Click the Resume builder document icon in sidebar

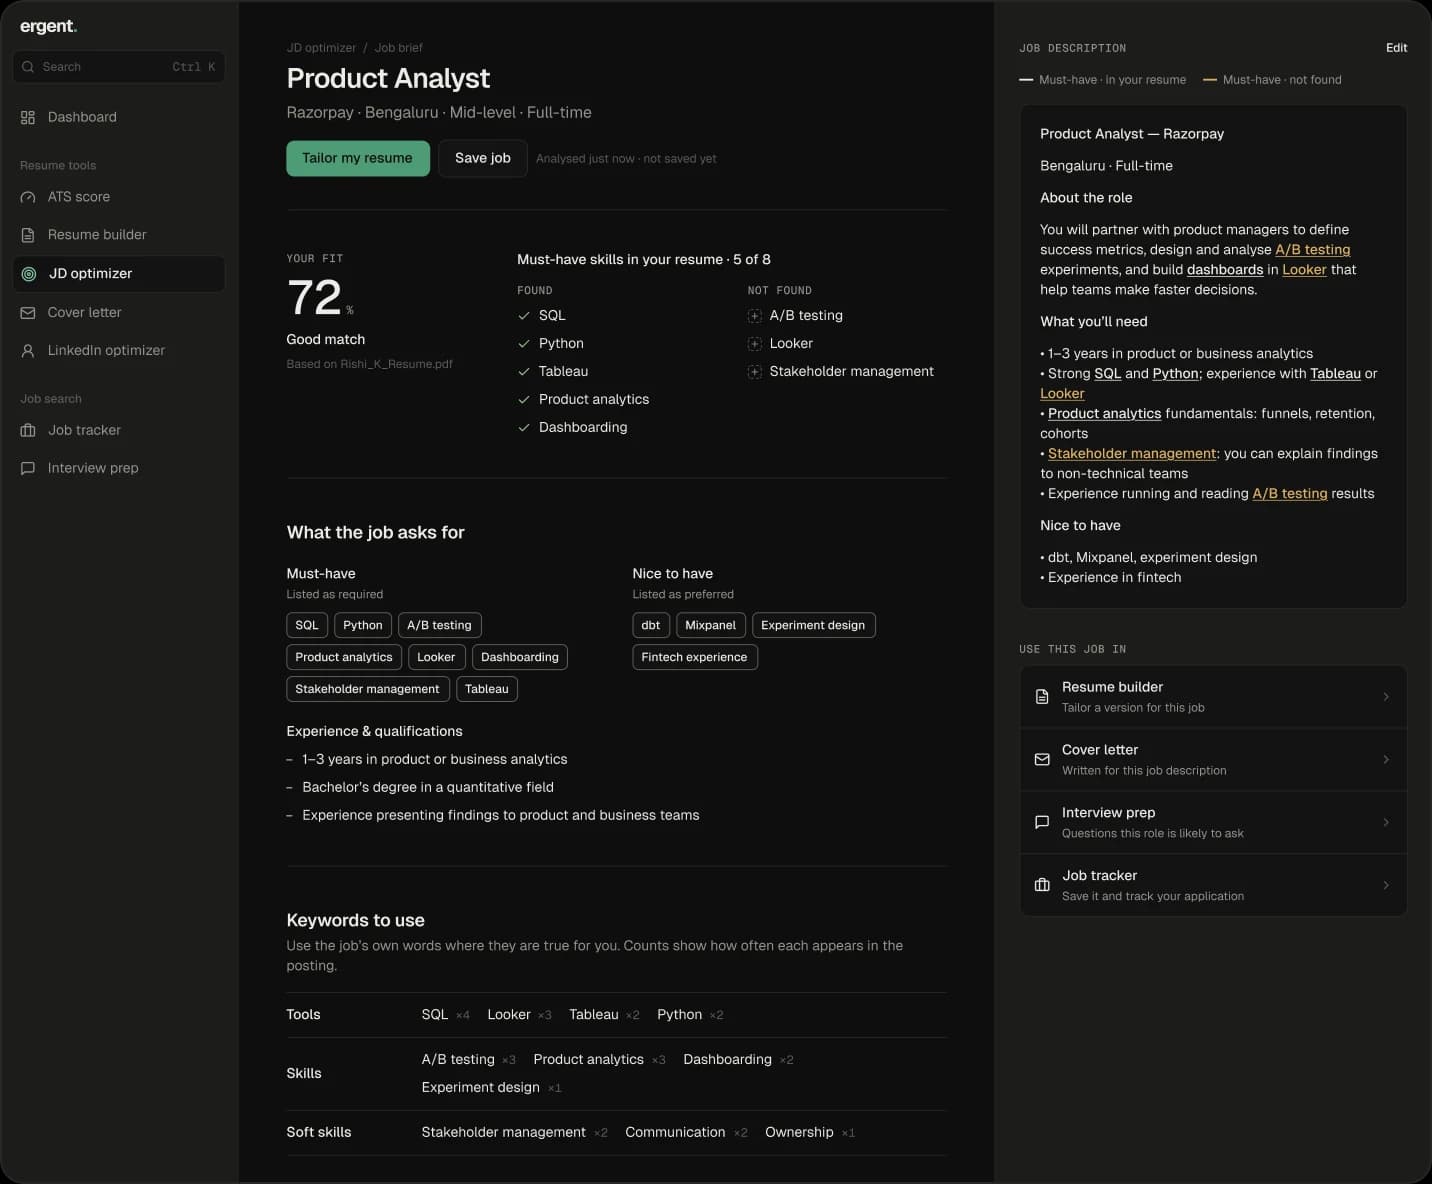click(28, 235)
